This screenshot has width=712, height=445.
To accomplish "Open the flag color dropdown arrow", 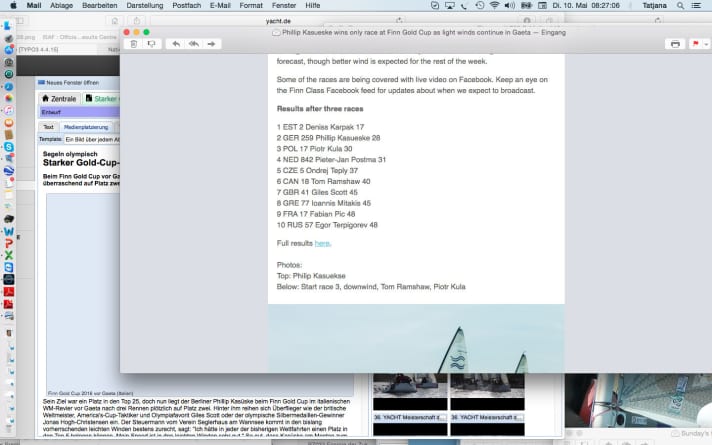I will pyautogui.click(x=706, y=44).
